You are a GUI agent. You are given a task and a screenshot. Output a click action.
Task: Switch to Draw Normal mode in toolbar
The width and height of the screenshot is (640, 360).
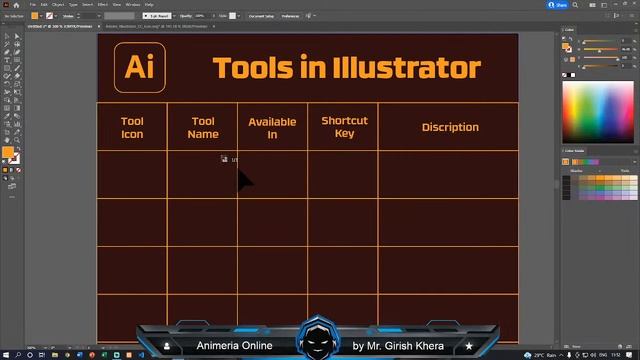[x=5, y=178]
